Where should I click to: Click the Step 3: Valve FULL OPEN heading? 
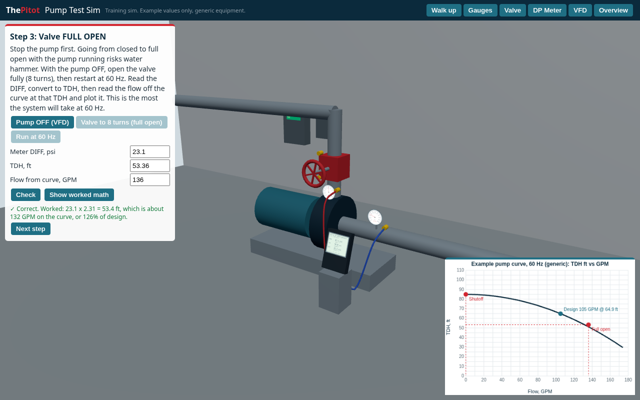click(x=58, y=37)
